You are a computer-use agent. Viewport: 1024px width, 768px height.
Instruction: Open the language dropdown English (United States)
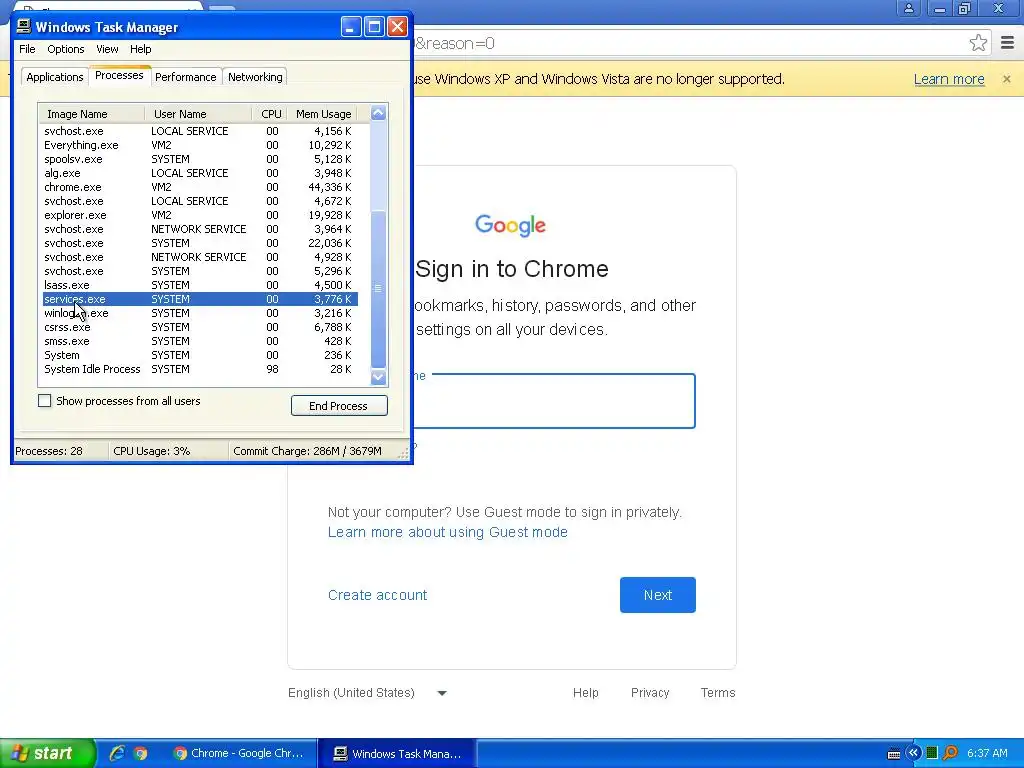pyautogui.click(x=367, y=693)
